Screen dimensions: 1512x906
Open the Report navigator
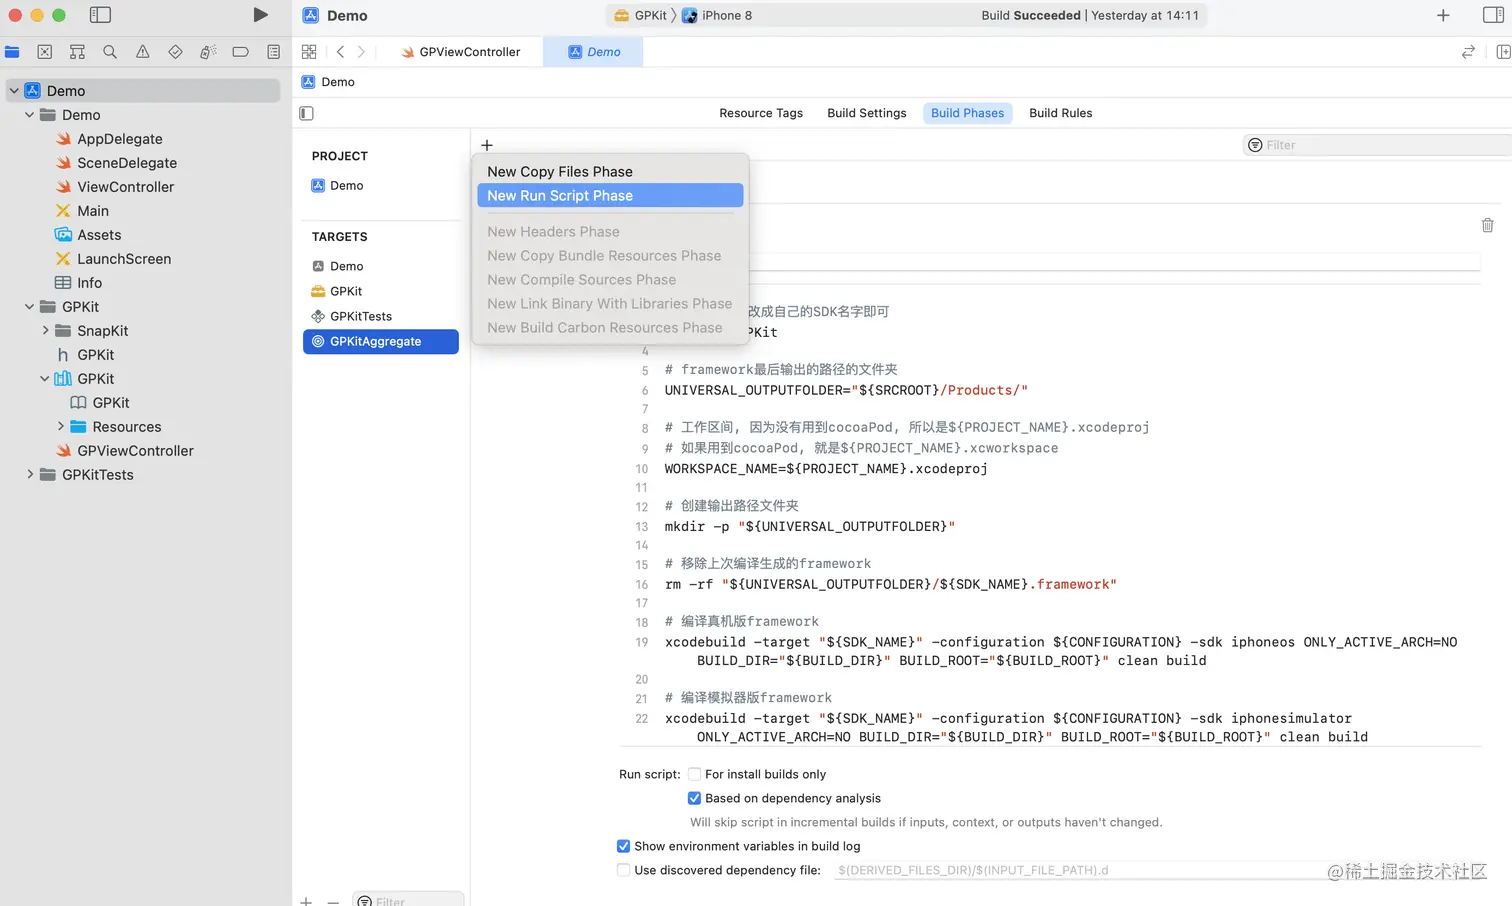point(273,52)
